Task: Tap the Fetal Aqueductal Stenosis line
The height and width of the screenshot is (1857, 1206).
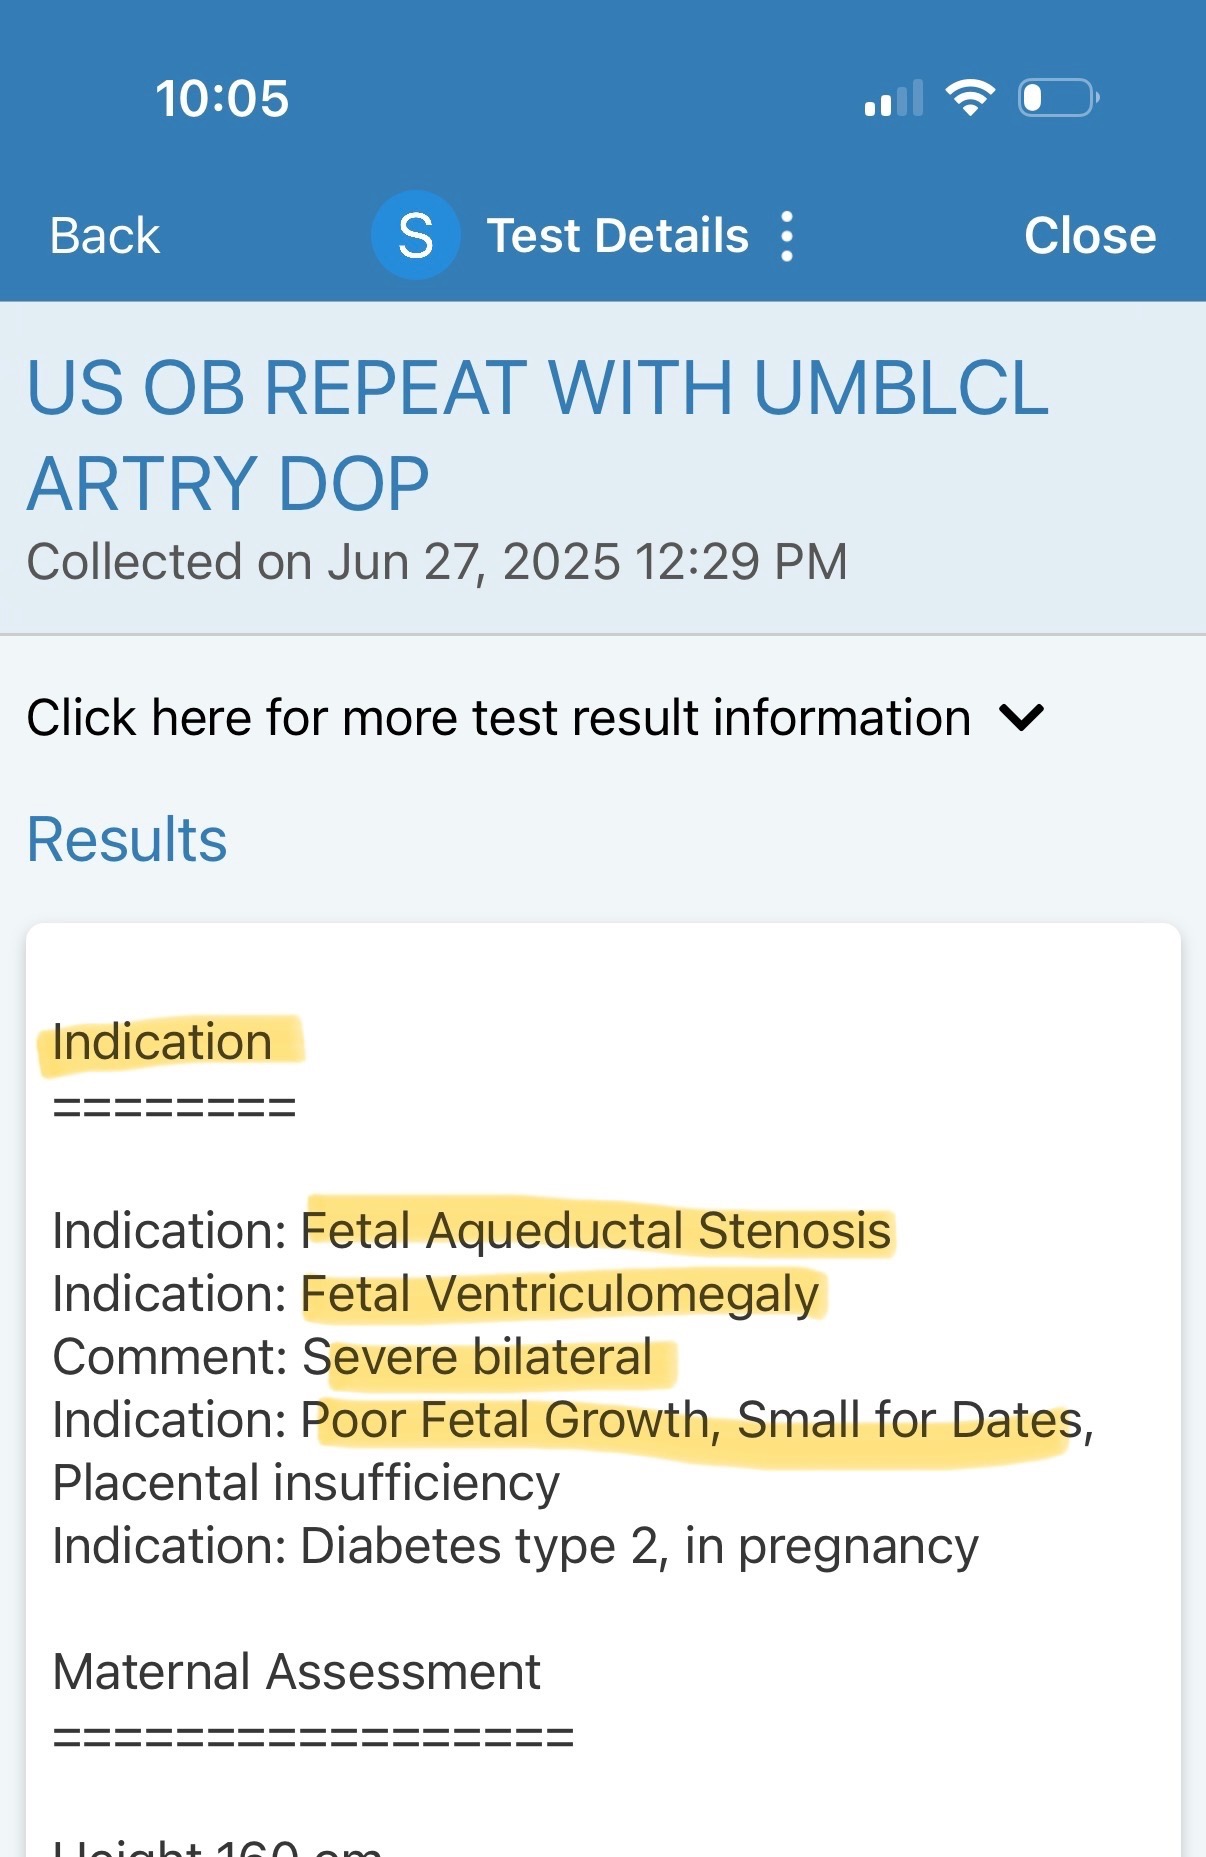Action: (596, 1230)
